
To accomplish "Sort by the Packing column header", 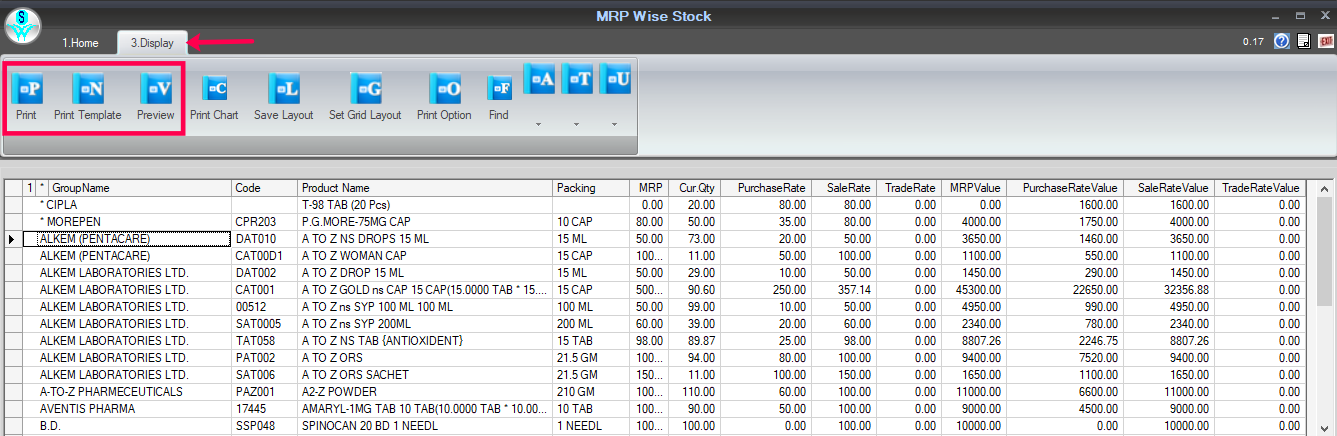I will coord(590,188).
